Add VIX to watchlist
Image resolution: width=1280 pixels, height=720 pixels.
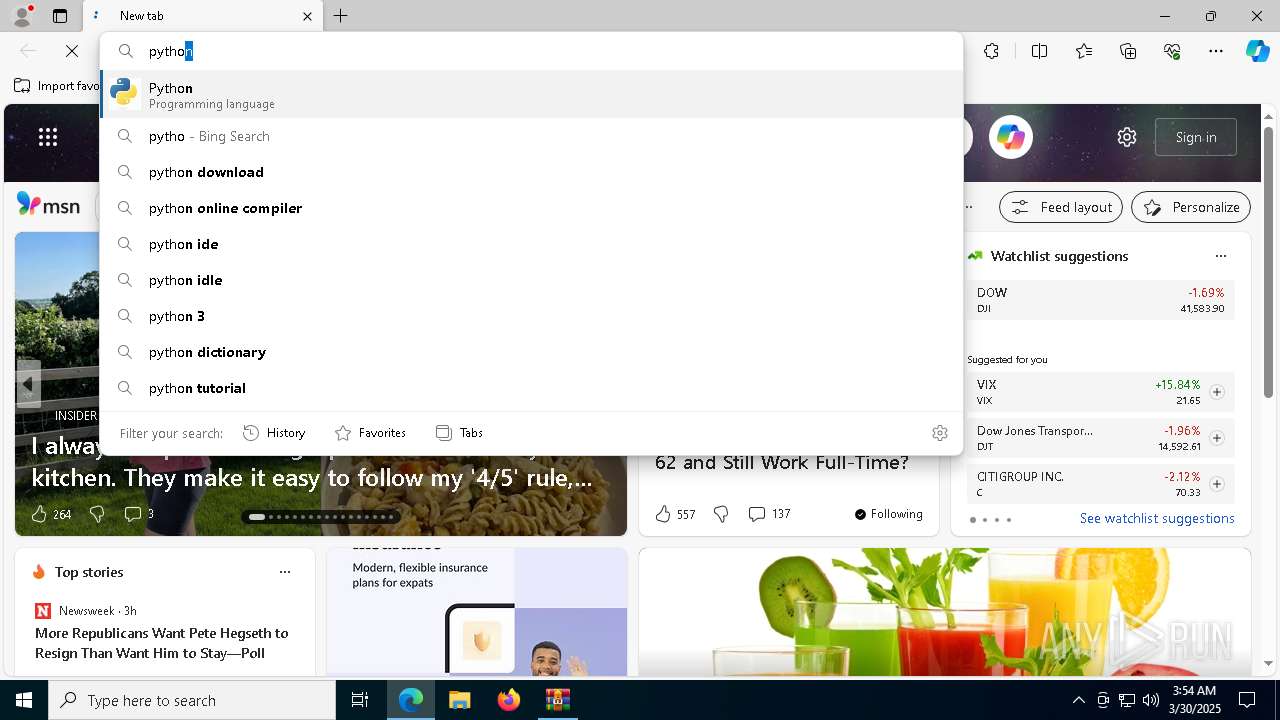click(1217, 392)
